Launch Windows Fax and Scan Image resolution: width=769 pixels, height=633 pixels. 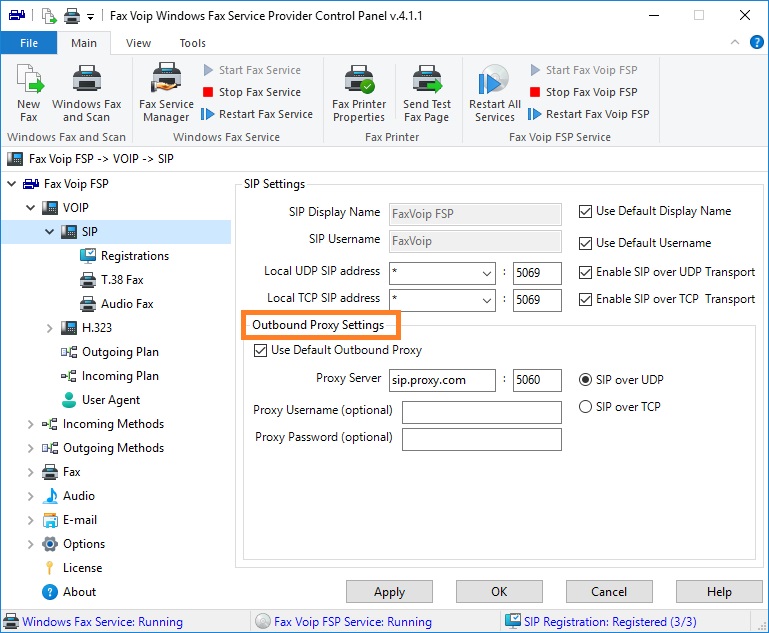[86, 93]
